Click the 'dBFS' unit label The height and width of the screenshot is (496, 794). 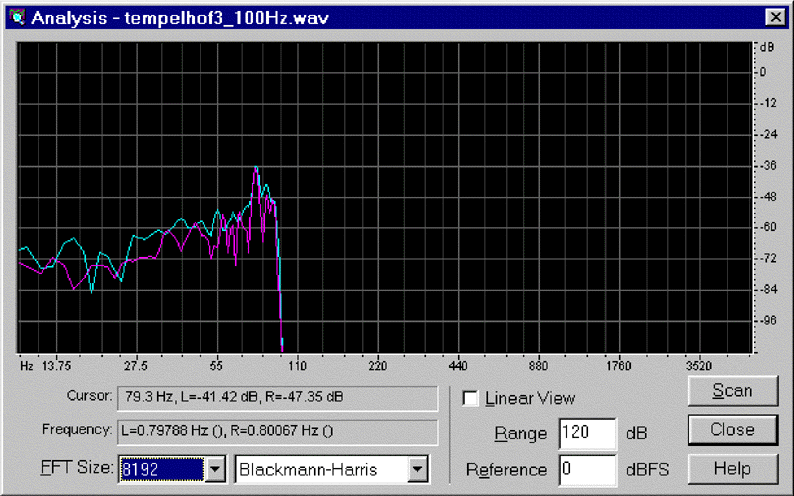tap(647, 470)
